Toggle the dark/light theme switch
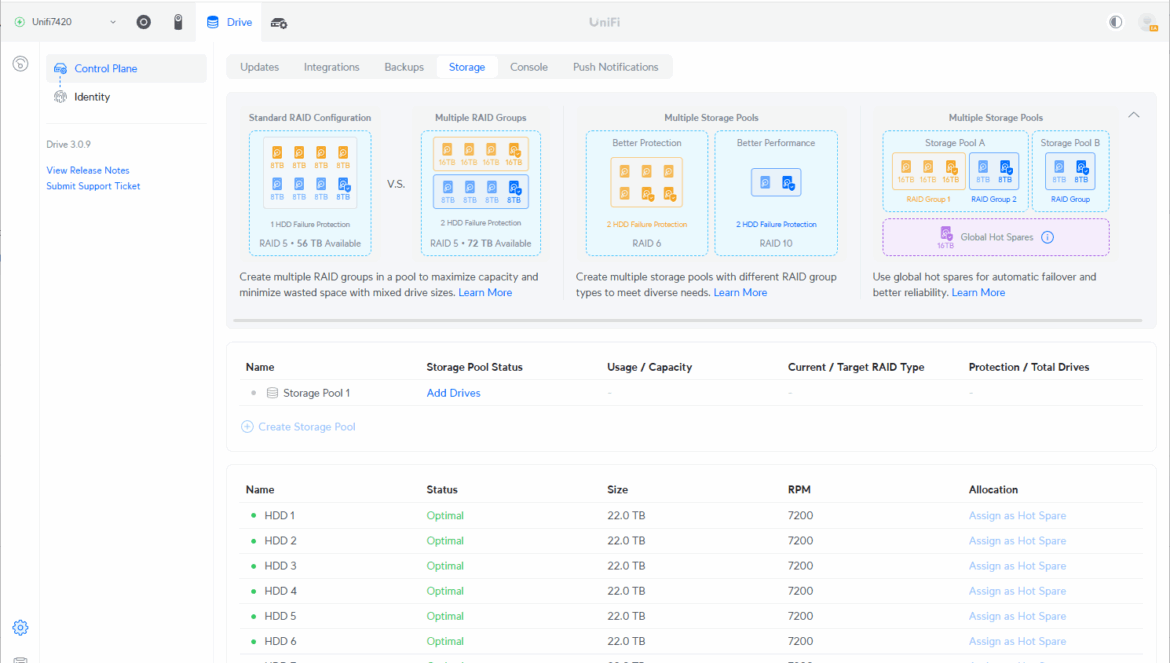This screenshot has width=1170, height=663. pos(1116,22)
